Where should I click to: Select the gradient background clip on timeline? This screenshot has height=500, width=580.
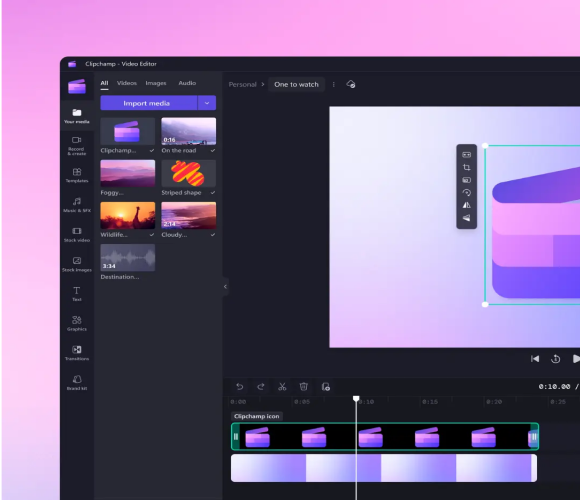(x=384, y=468)
